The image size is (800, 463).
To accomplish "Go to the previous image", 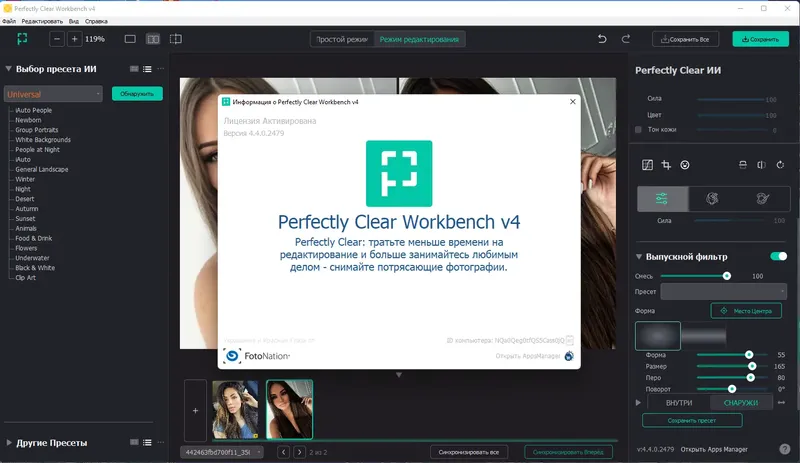I will (x=284, y=452).
